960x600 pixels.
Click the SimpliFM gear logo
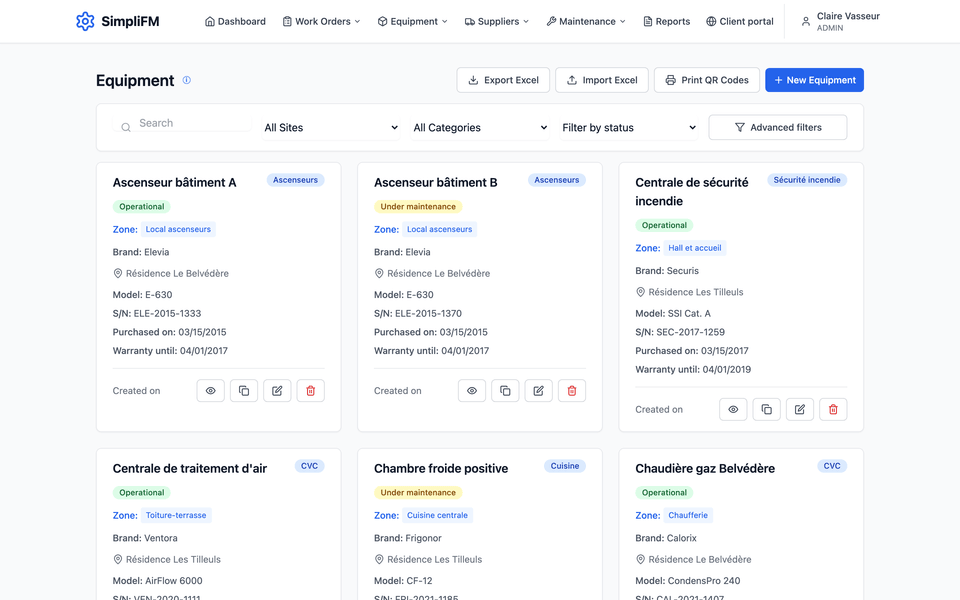coord(85,21)
